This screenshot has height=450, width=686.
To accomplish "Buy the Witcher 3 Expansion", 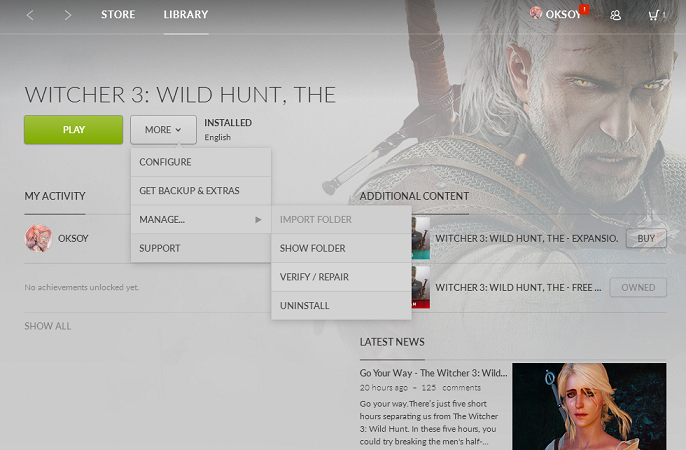I will coord(646,238).
